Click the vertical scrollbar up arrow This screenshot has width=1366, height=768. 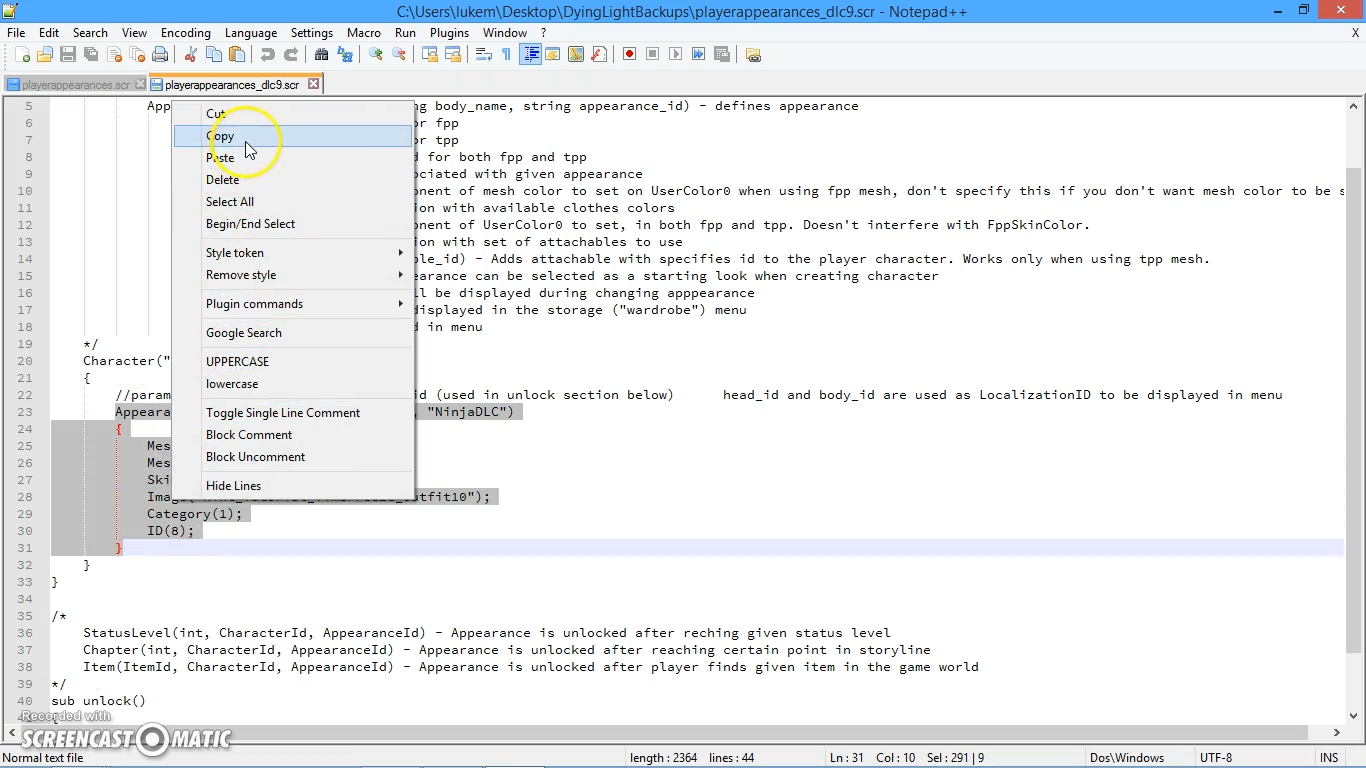[1354, 105]
